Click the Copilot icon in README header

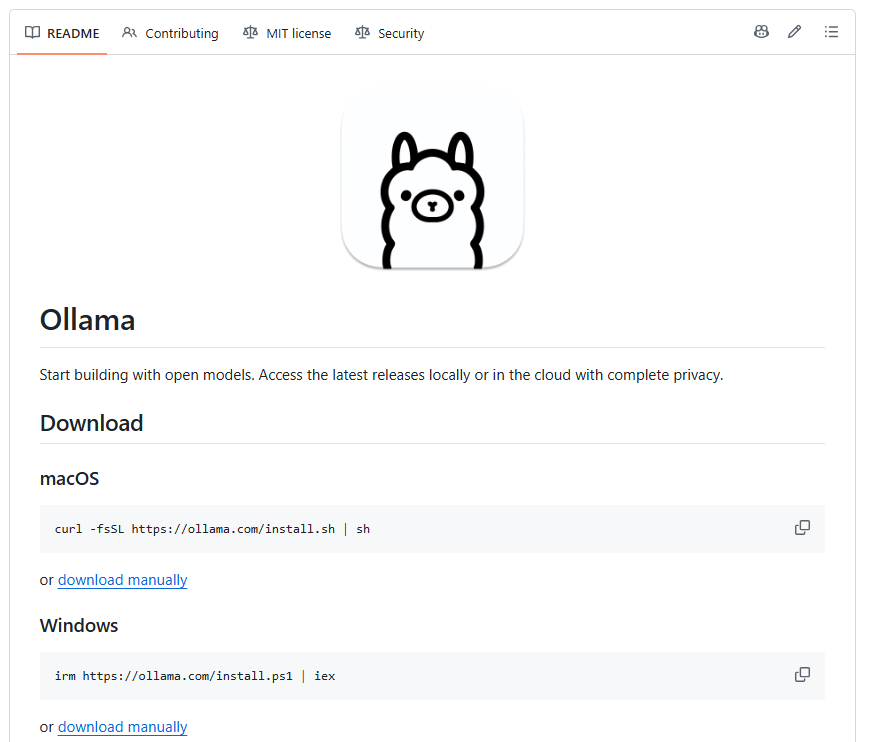coord(761,32)
